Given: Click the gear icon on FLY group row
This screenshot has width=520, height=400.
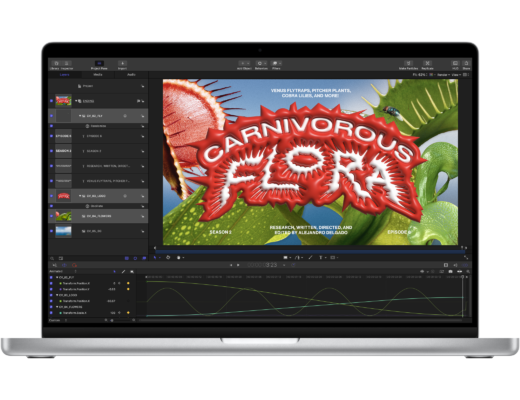Looking at the screenshot, I should (x=125, y=116).
